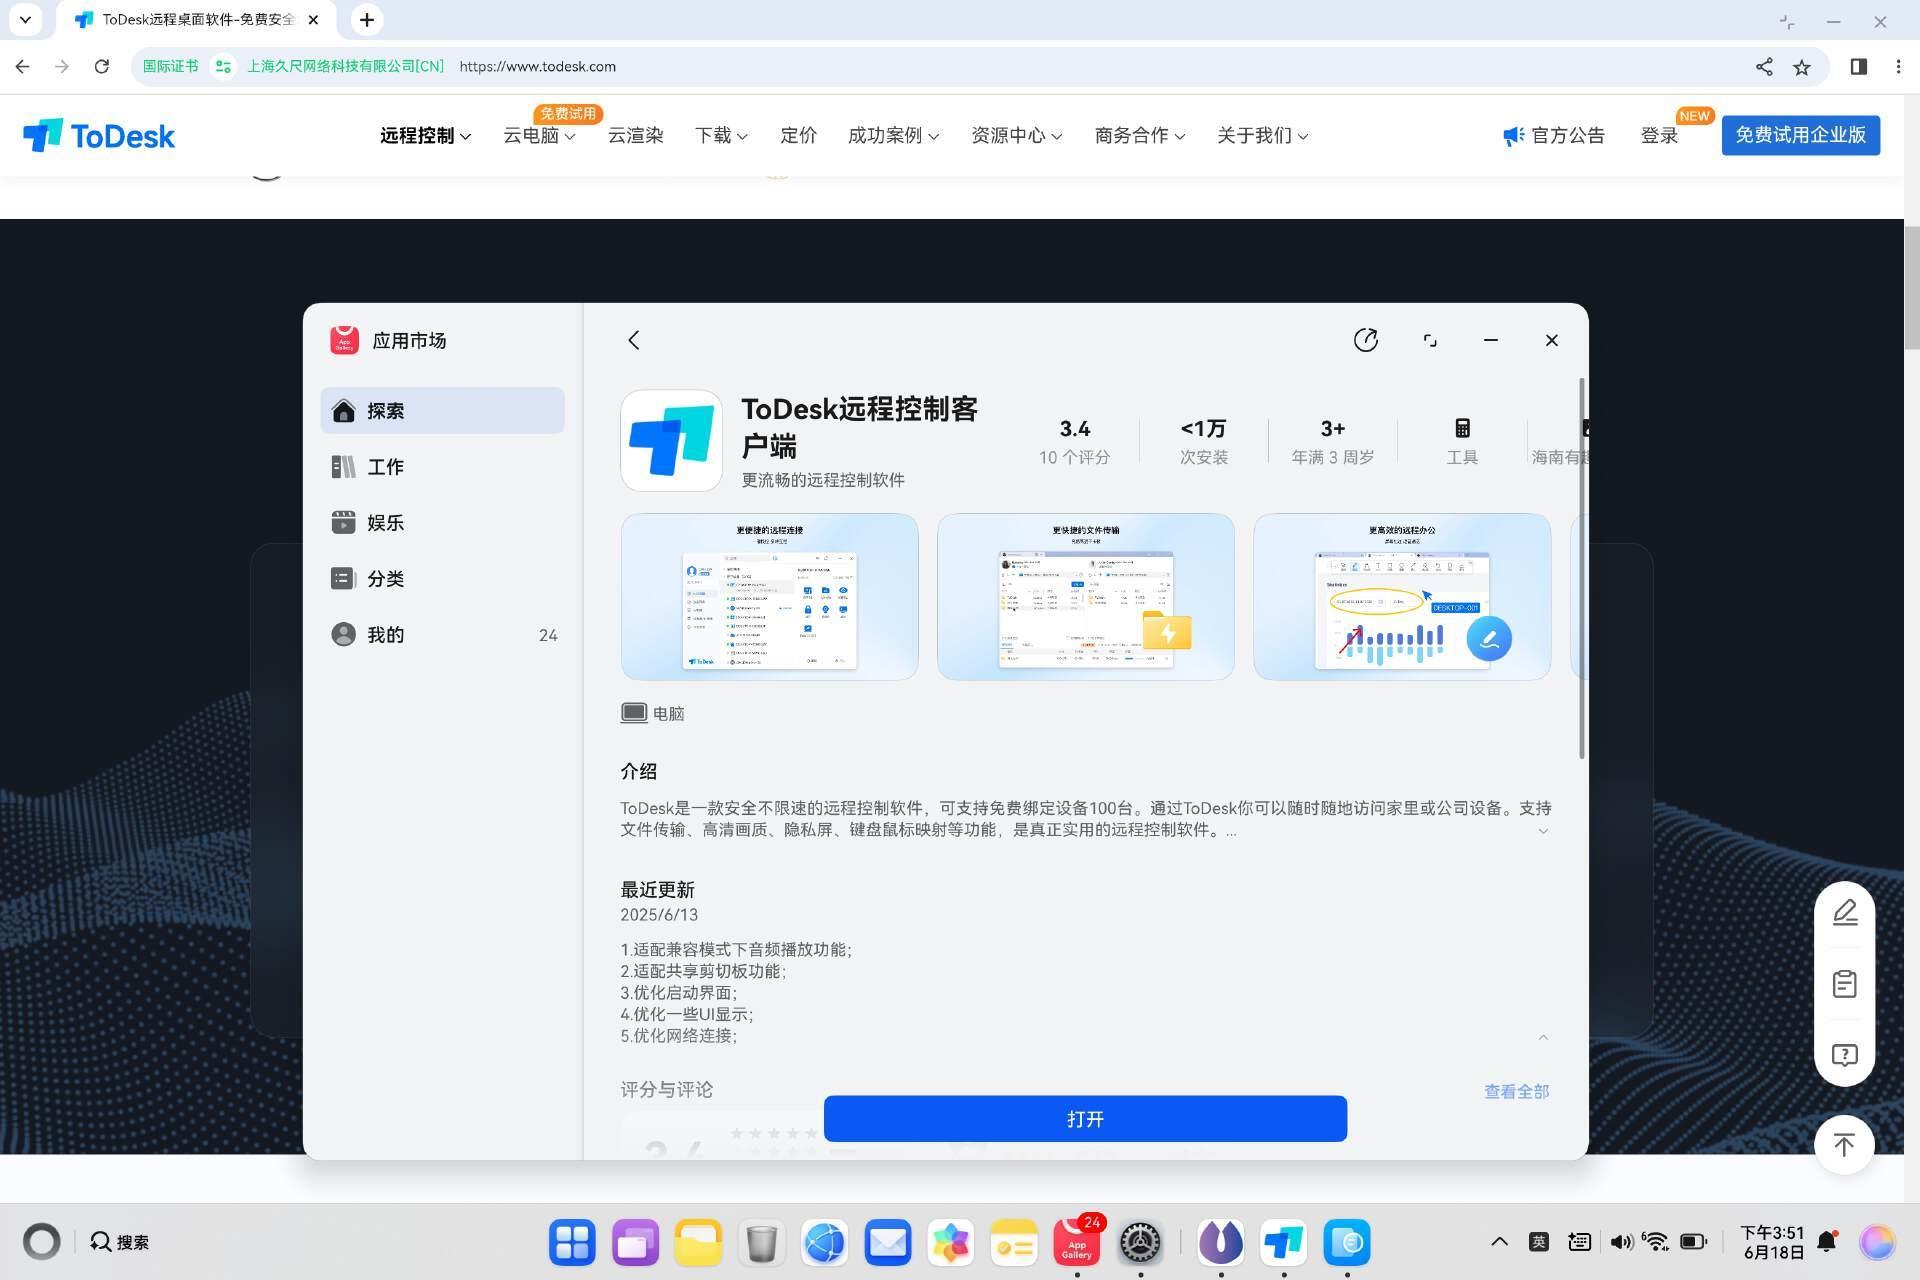Close the ToDesk browser tab
This screenshot has height=1280, width=1920.
313,20
